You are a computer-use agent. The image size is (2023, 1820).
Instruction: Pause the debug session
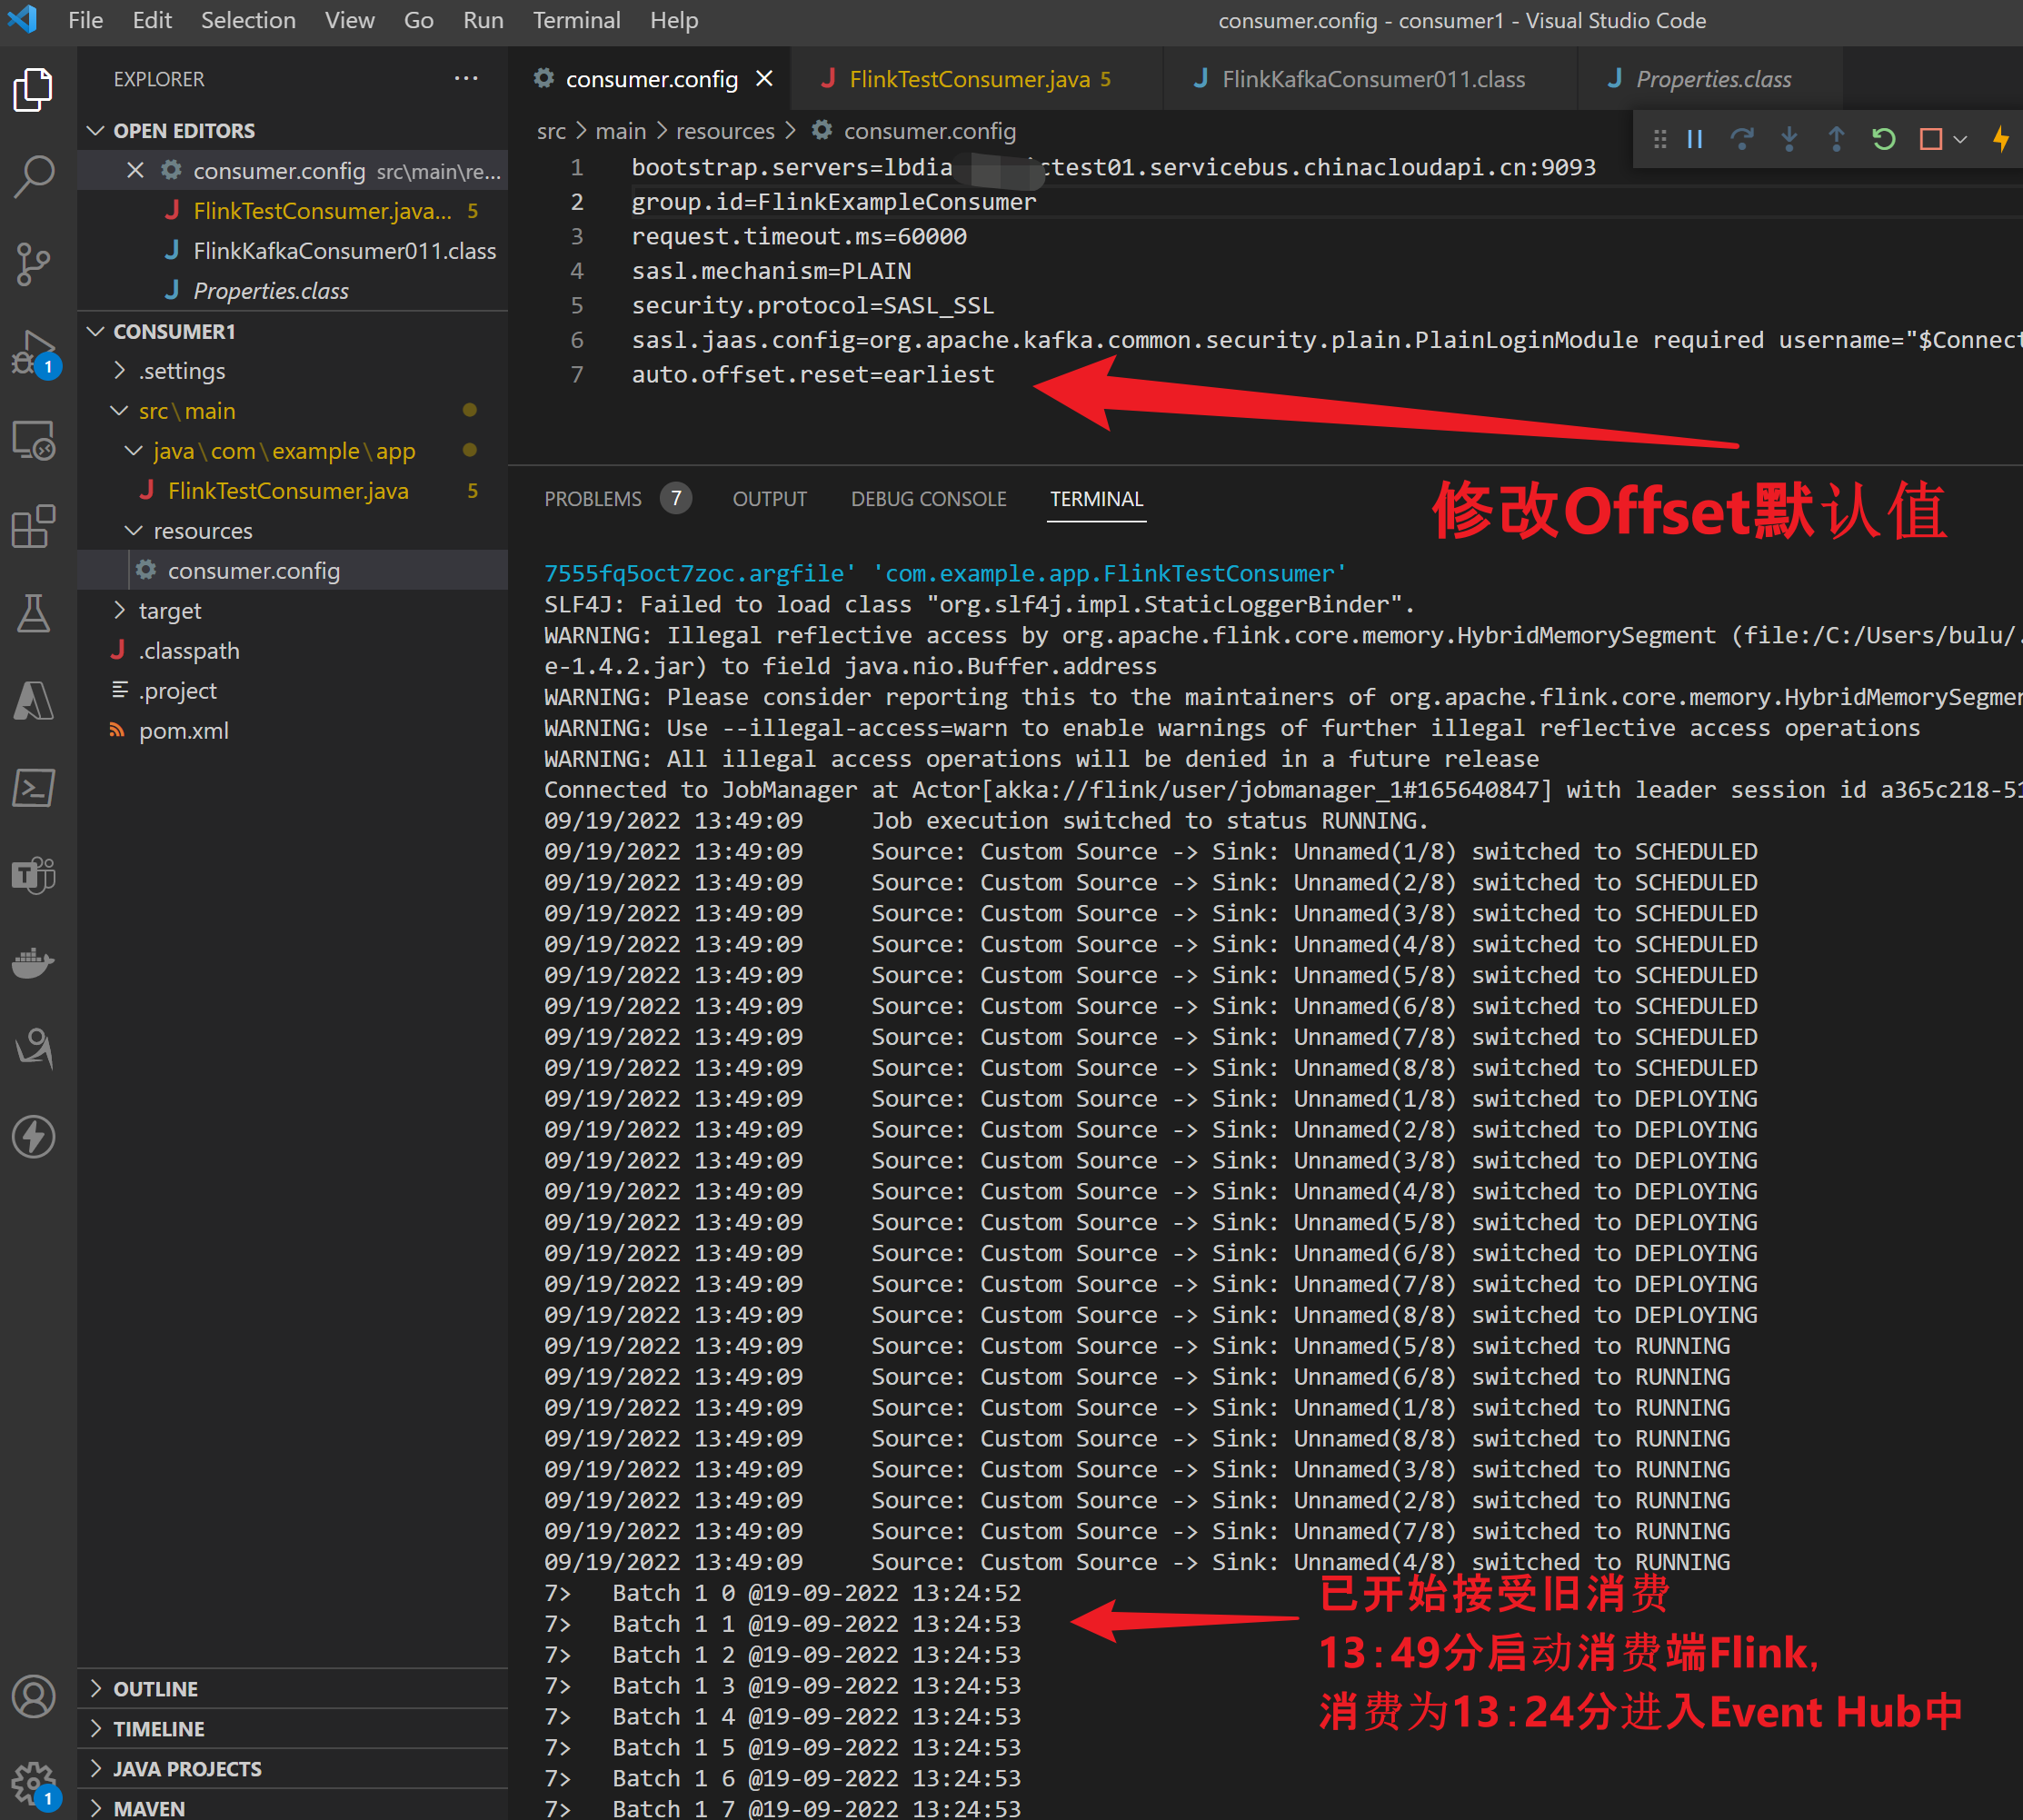tap(1695, 139)
